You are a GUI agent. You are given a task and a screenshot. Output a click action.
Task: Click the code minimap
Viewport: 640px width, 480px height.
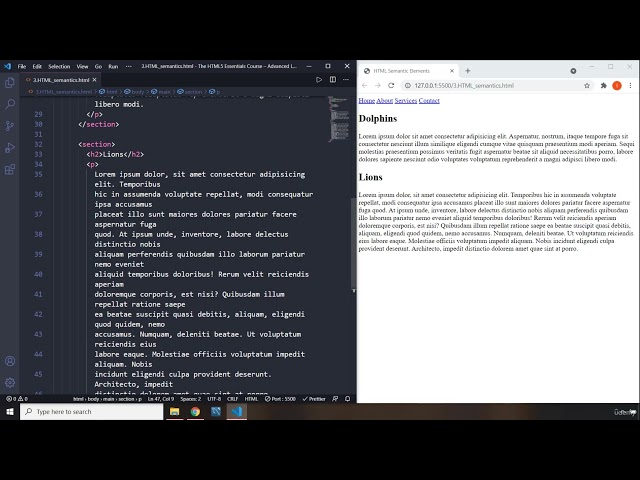[338, 119]
